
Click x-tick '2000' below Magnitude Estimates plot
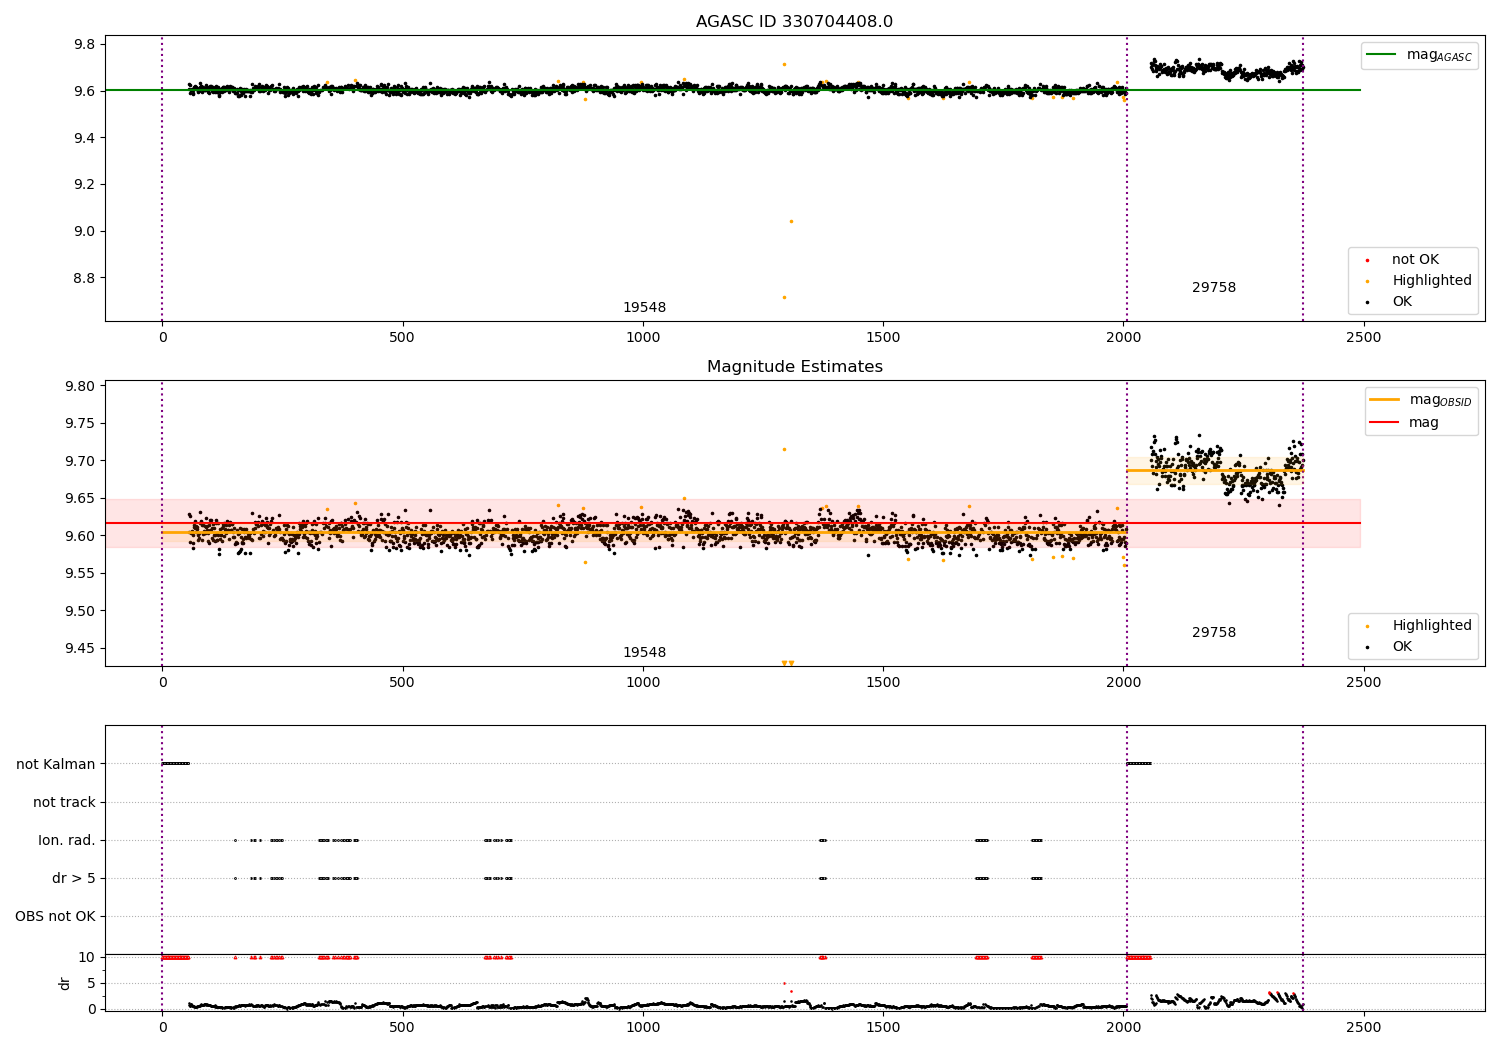[x=1124, y=683]
